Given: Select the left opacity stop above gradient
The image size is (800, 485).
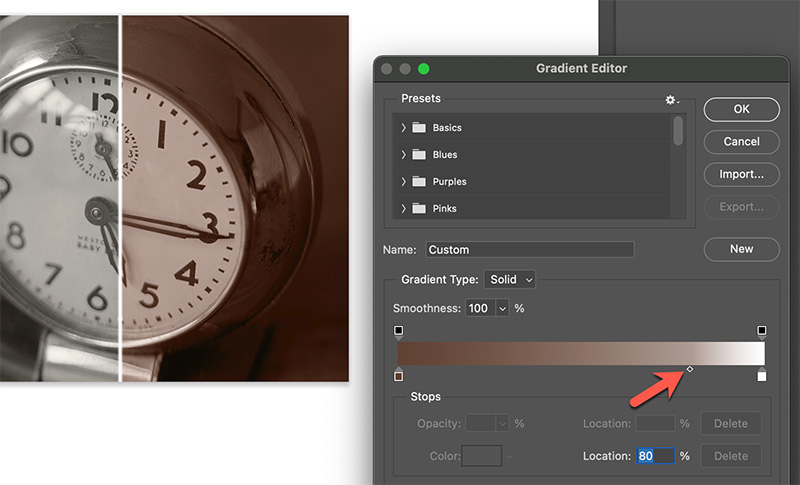Looking at the screenshot, I should coord(399,331).
